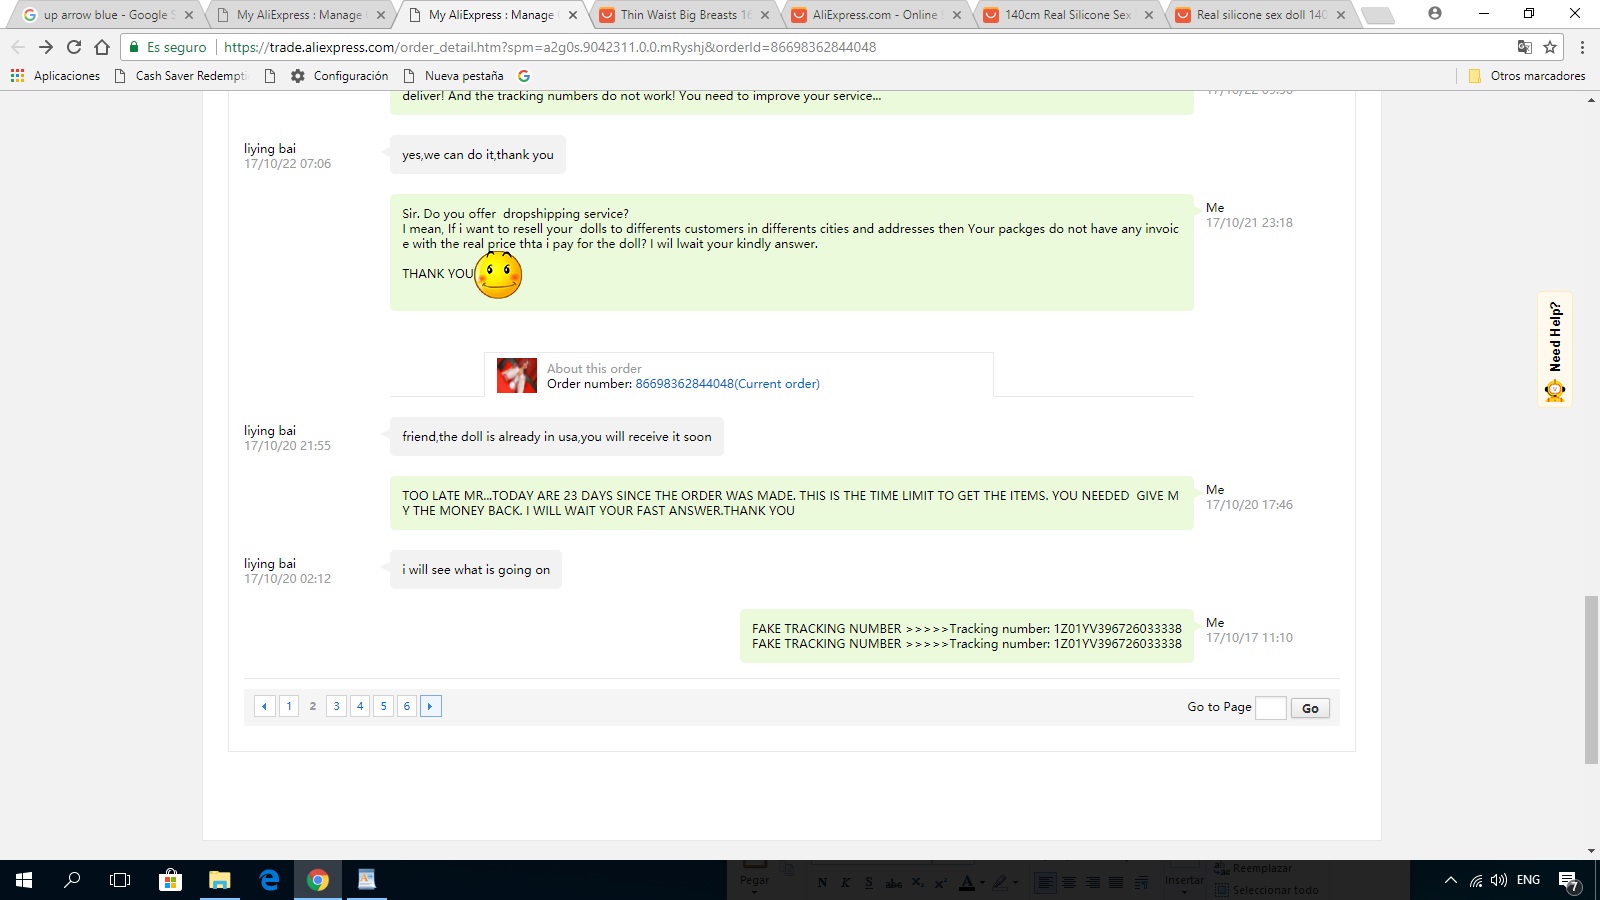Open volume control in system tray
Image resolution: width=1600 pixels, height=900 pixels.
coord(1498,881)
